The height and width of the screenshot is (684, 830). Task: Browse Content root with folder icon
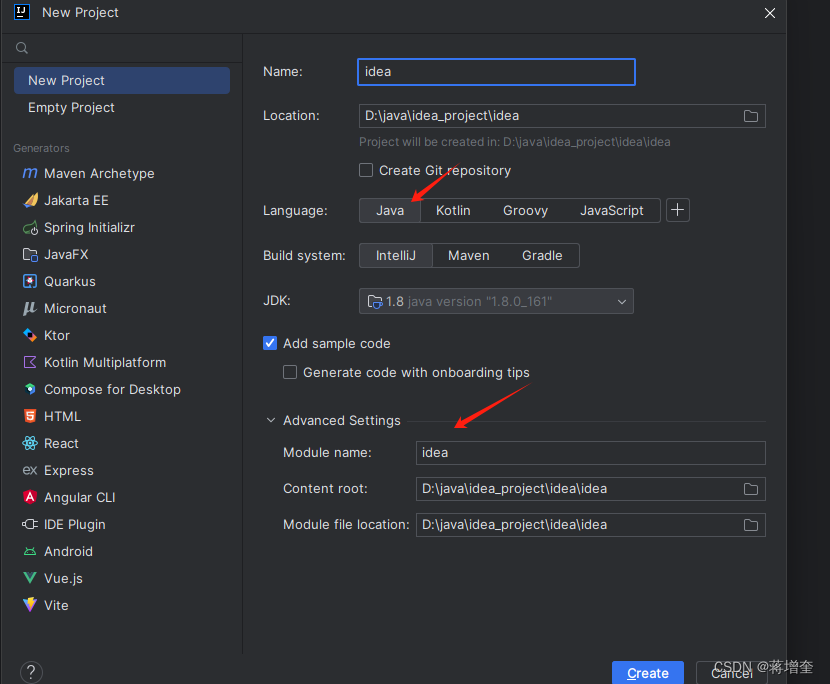tap(751, 489)
